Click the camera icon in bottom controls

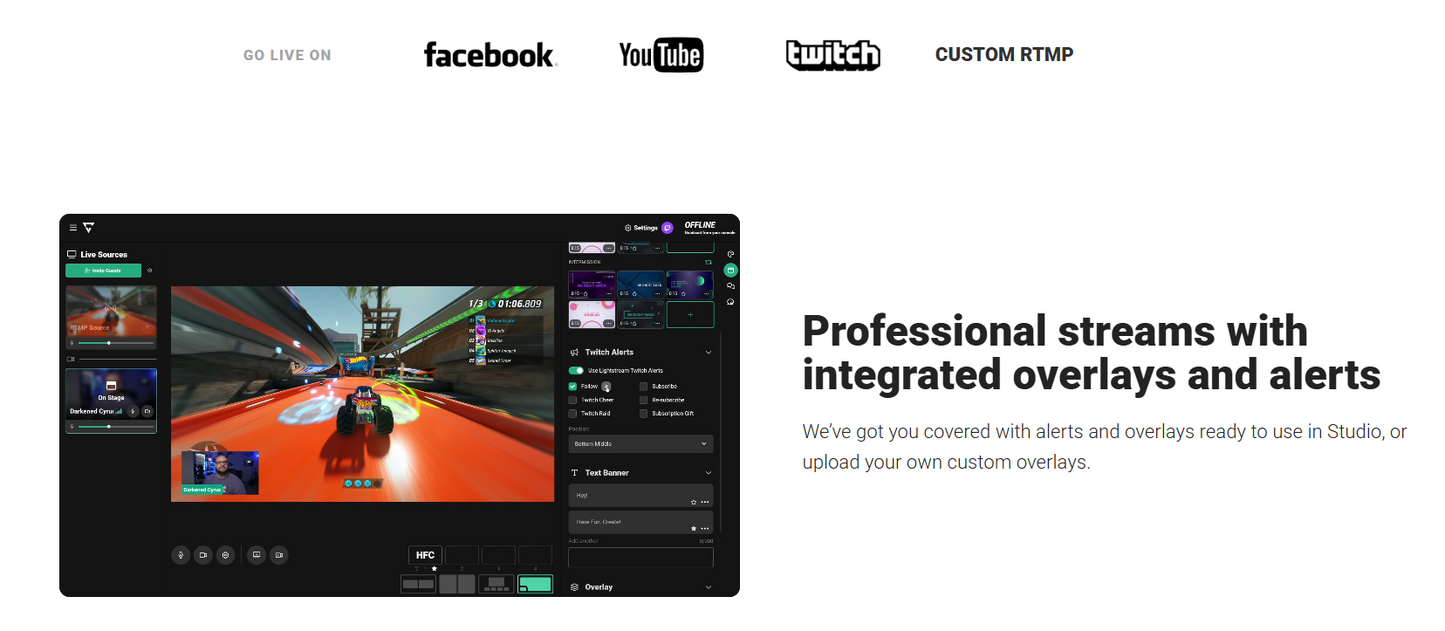(x=203, y=555)
